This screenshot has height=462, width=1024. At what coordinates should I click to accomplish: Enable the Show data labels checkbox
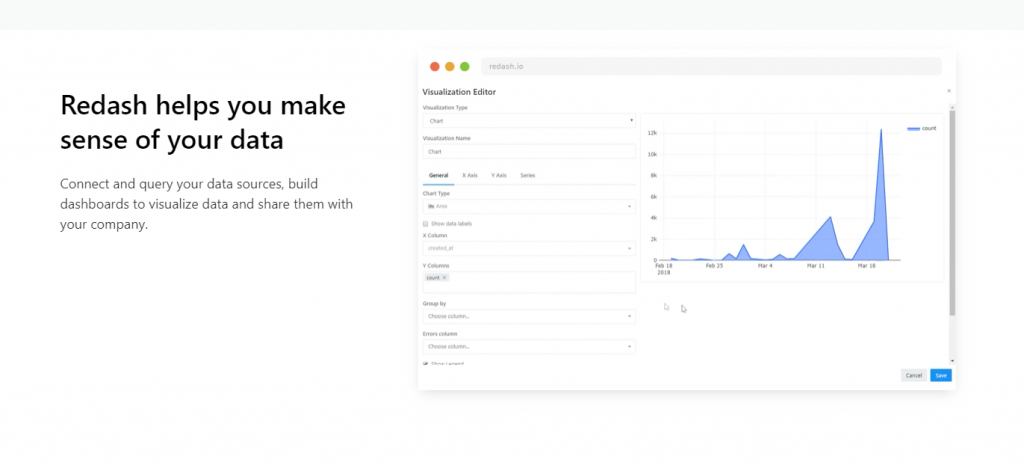(426, 224)
